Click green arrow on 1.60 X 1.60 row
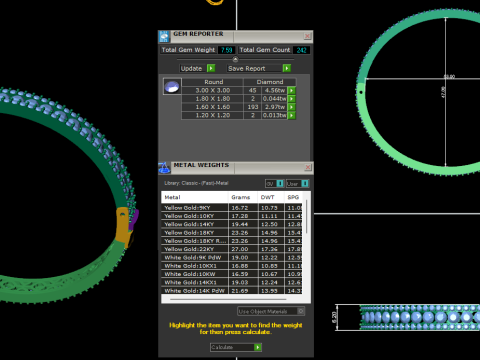Viewport: 480px width, 360px height. tap(291, 107)
